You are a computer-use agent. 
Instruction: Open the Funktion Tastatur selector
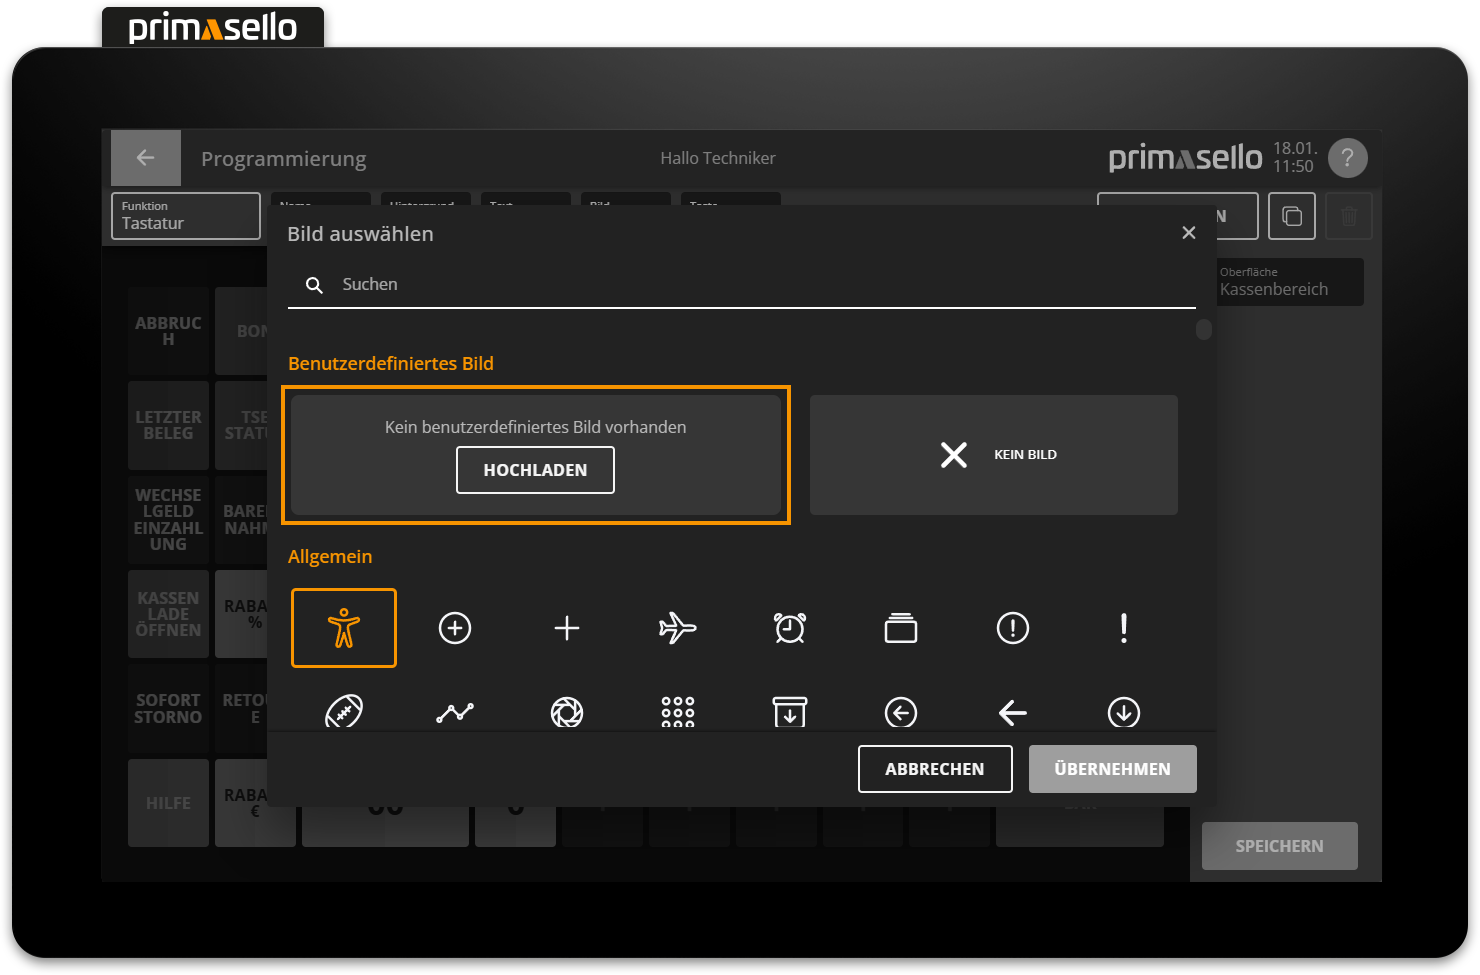(185, 216)
